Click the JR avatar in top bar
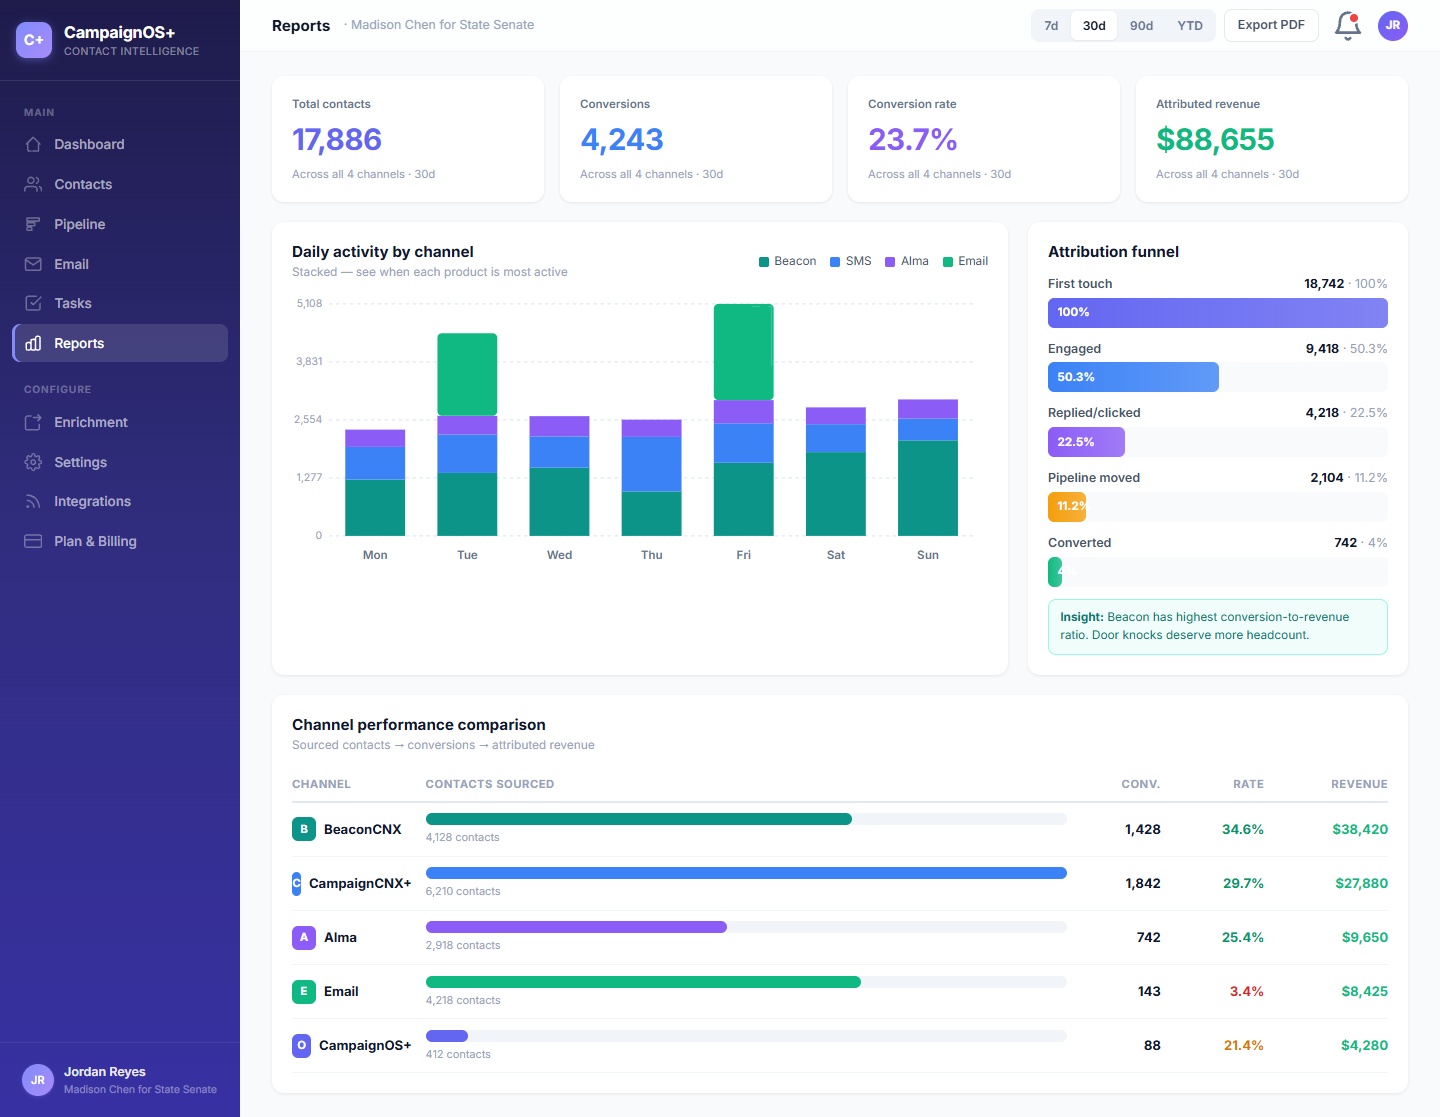This screenshot has height=1117, width=1440. [x=1393, y=26]
